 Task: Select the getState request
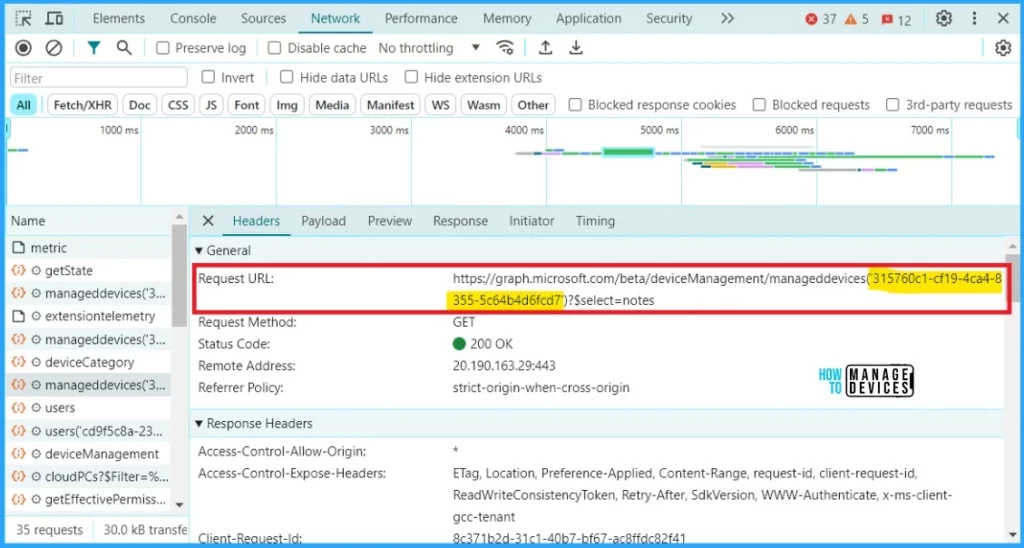pyautogui.click(x=89, y=270)
